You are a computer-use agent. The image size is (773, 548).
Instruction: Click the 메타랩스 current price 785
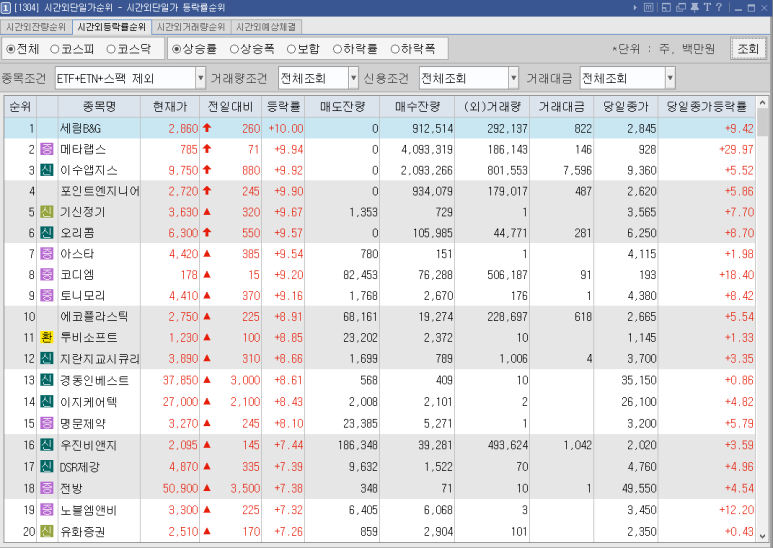[189, 149]
